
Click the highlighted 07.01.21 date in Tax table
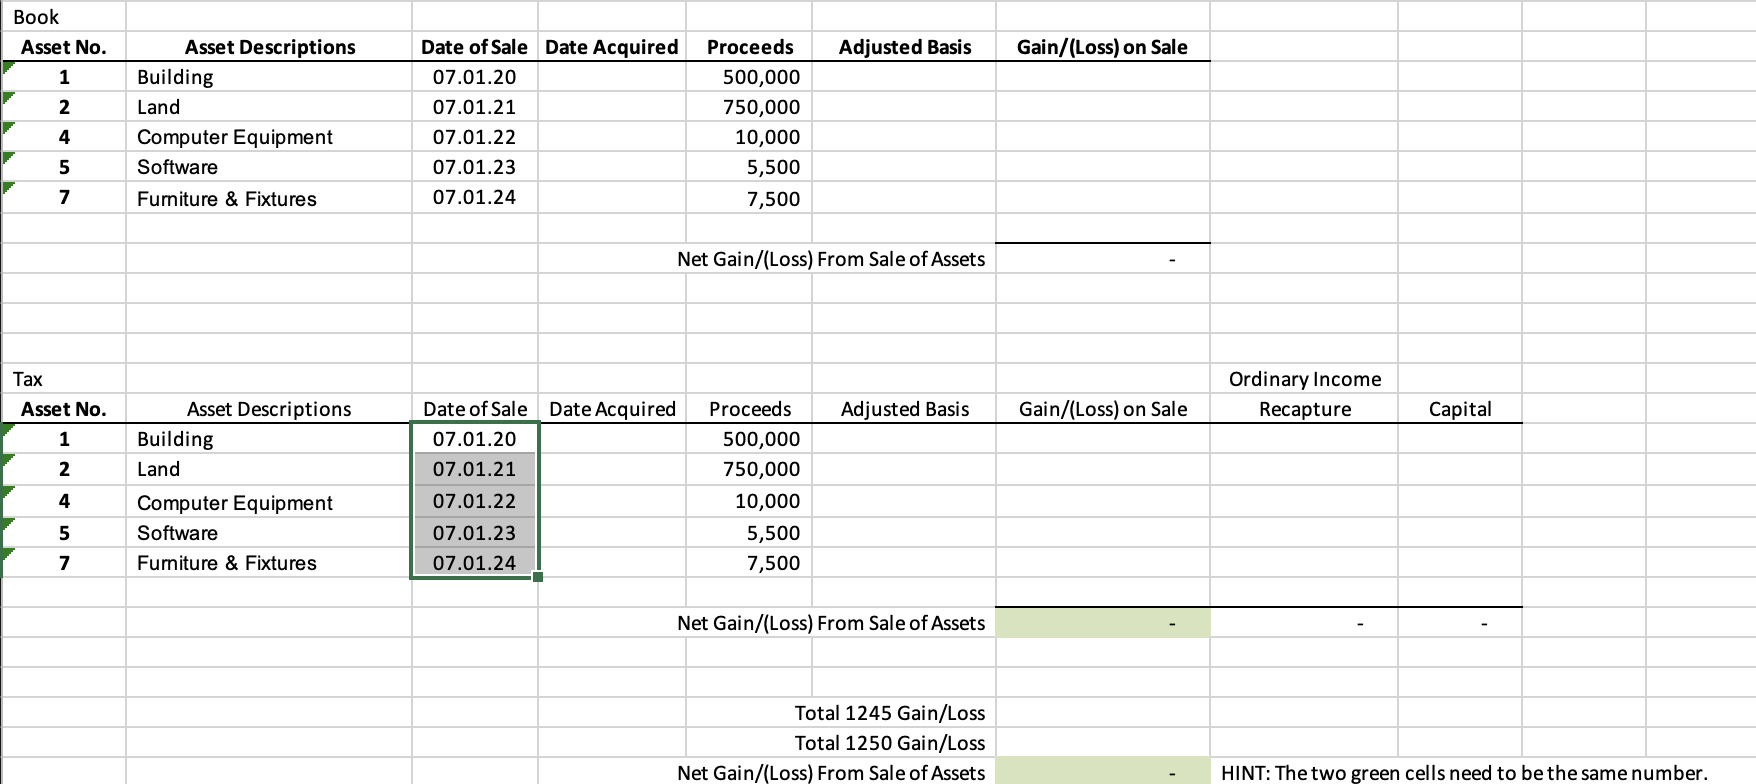click(x=475, y=469)
